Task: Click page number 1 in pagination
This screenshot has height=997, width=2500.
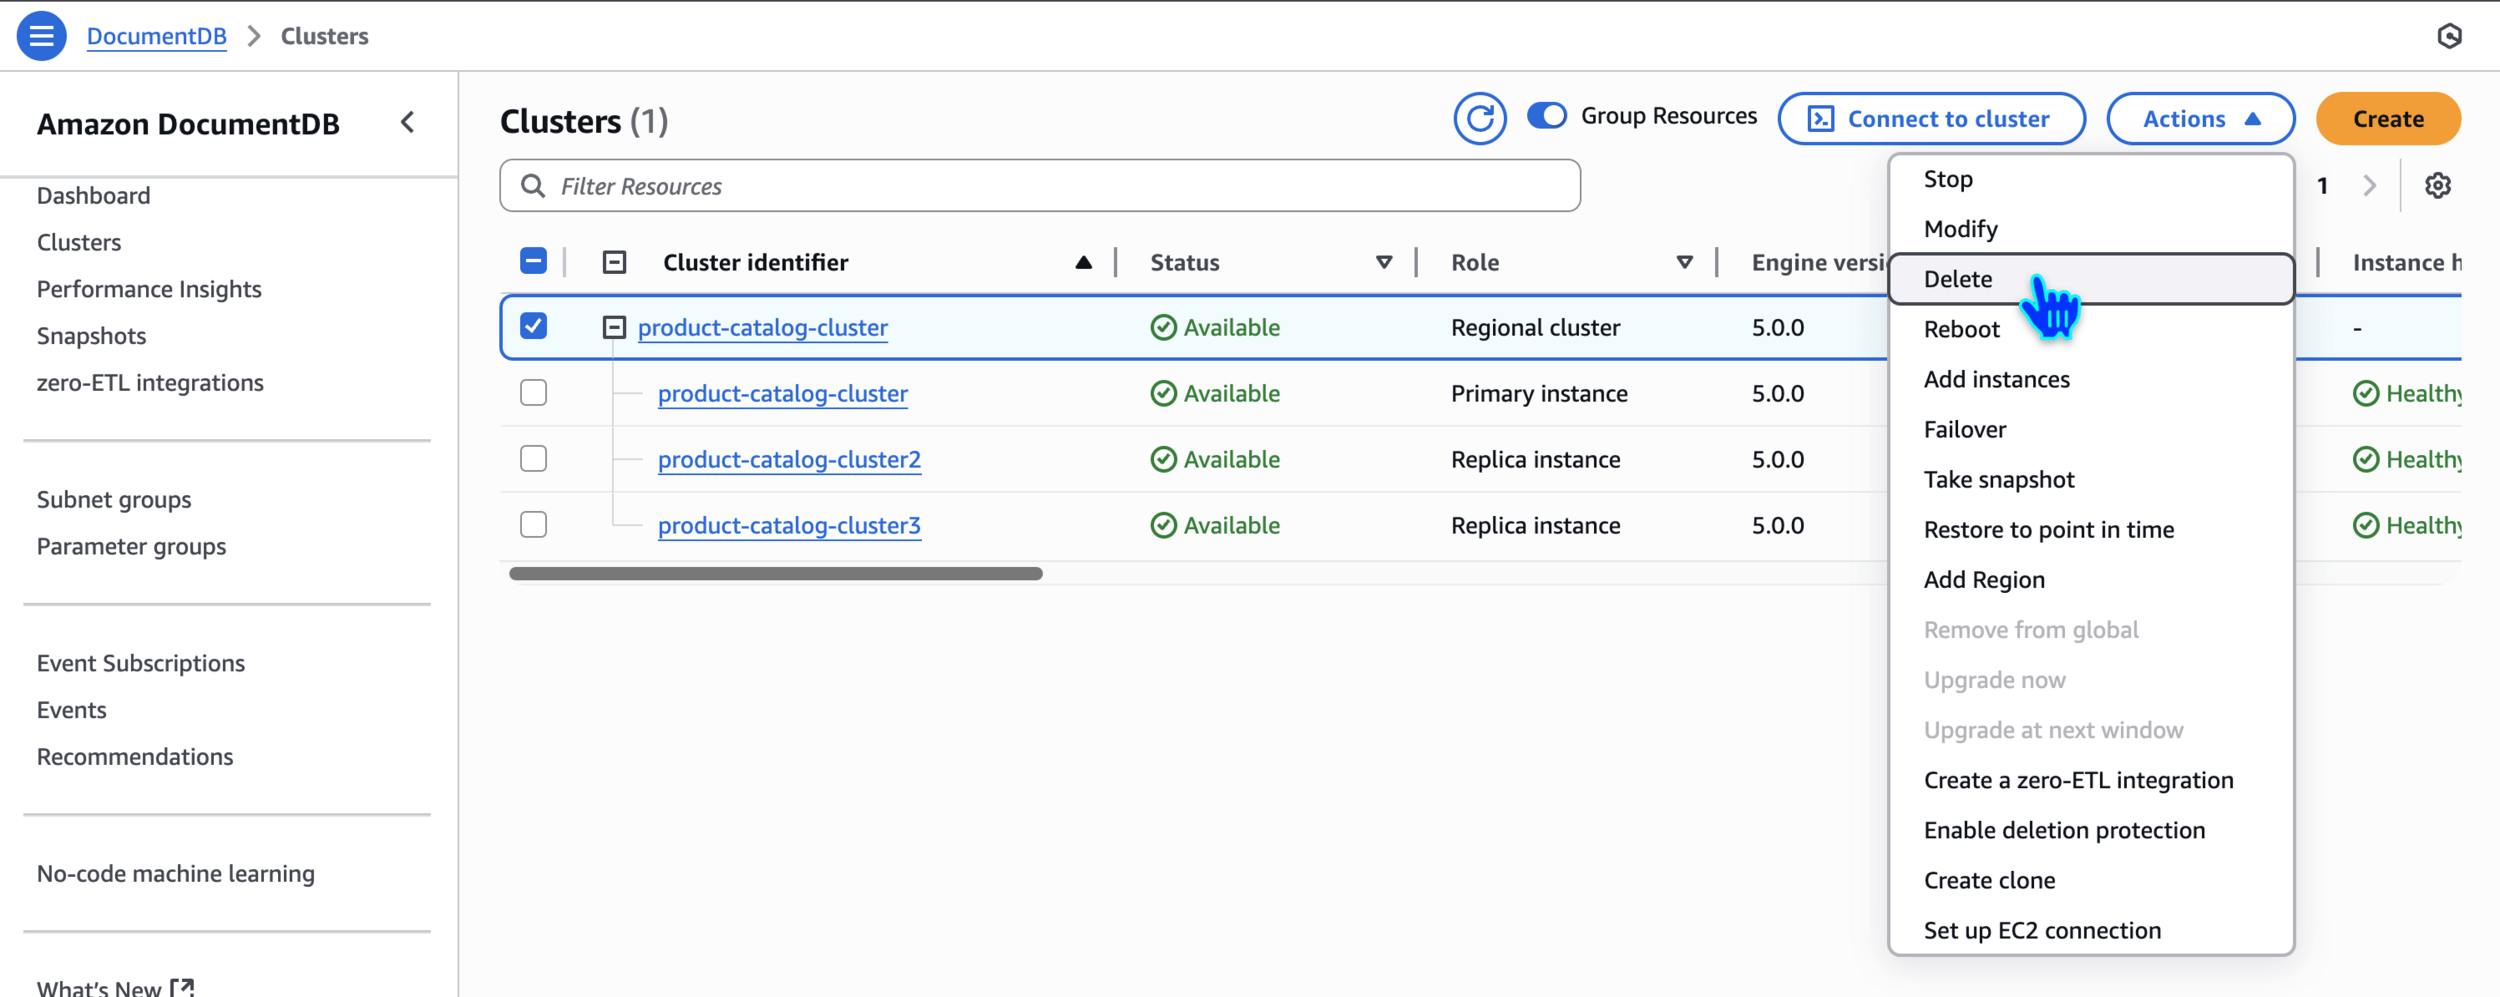Action: [x=2322, y=186]
